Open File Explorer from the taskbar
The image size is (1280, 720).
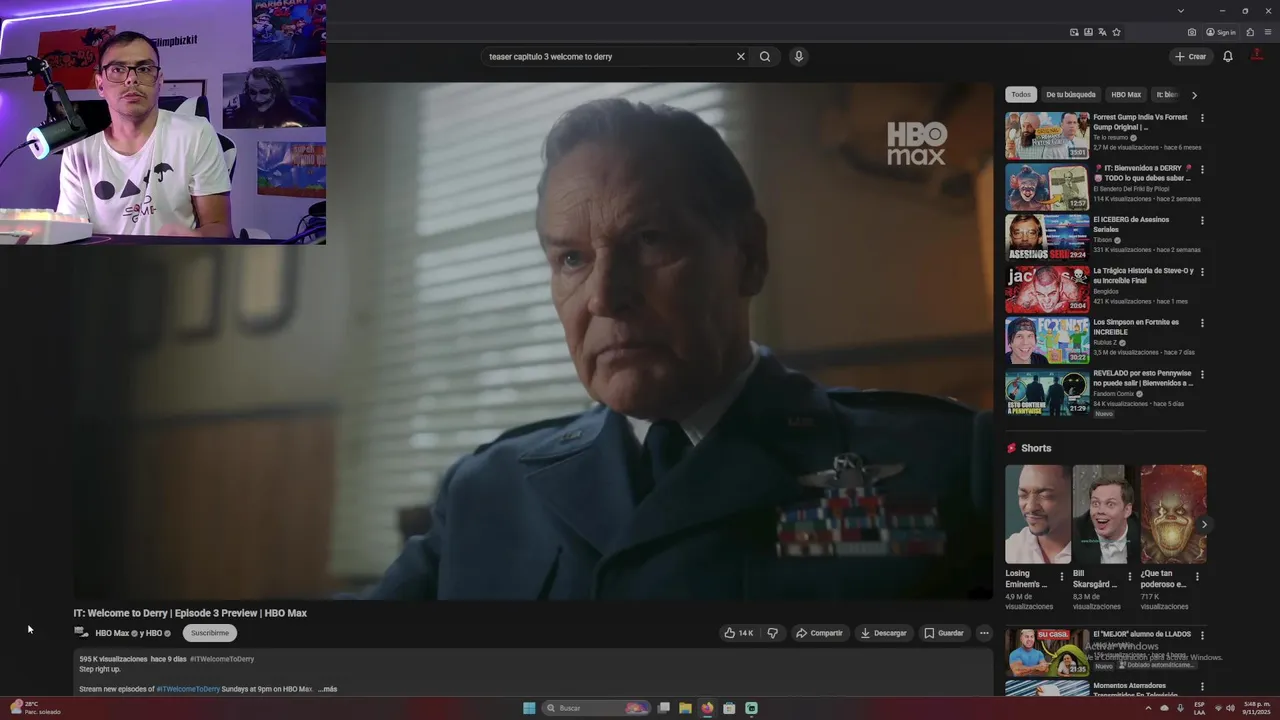tap(685, 708)
